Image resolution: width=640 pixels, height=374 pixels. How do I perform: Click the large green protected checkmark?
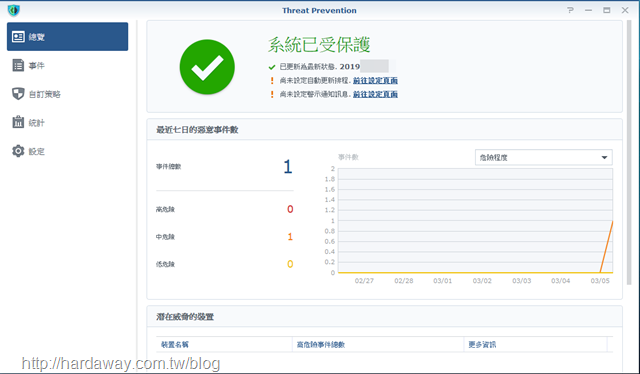click(207, 67)
